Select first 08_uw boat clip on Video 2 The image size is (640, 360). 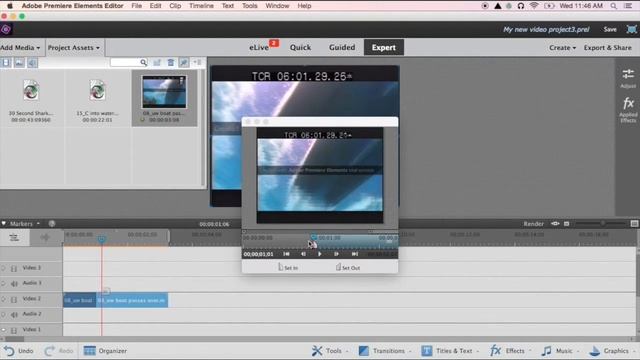pyautogui.click(x=80, y=300)
